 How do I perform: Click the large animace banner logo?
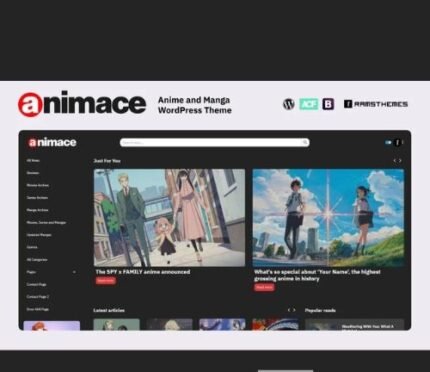[x=82, y=104]
